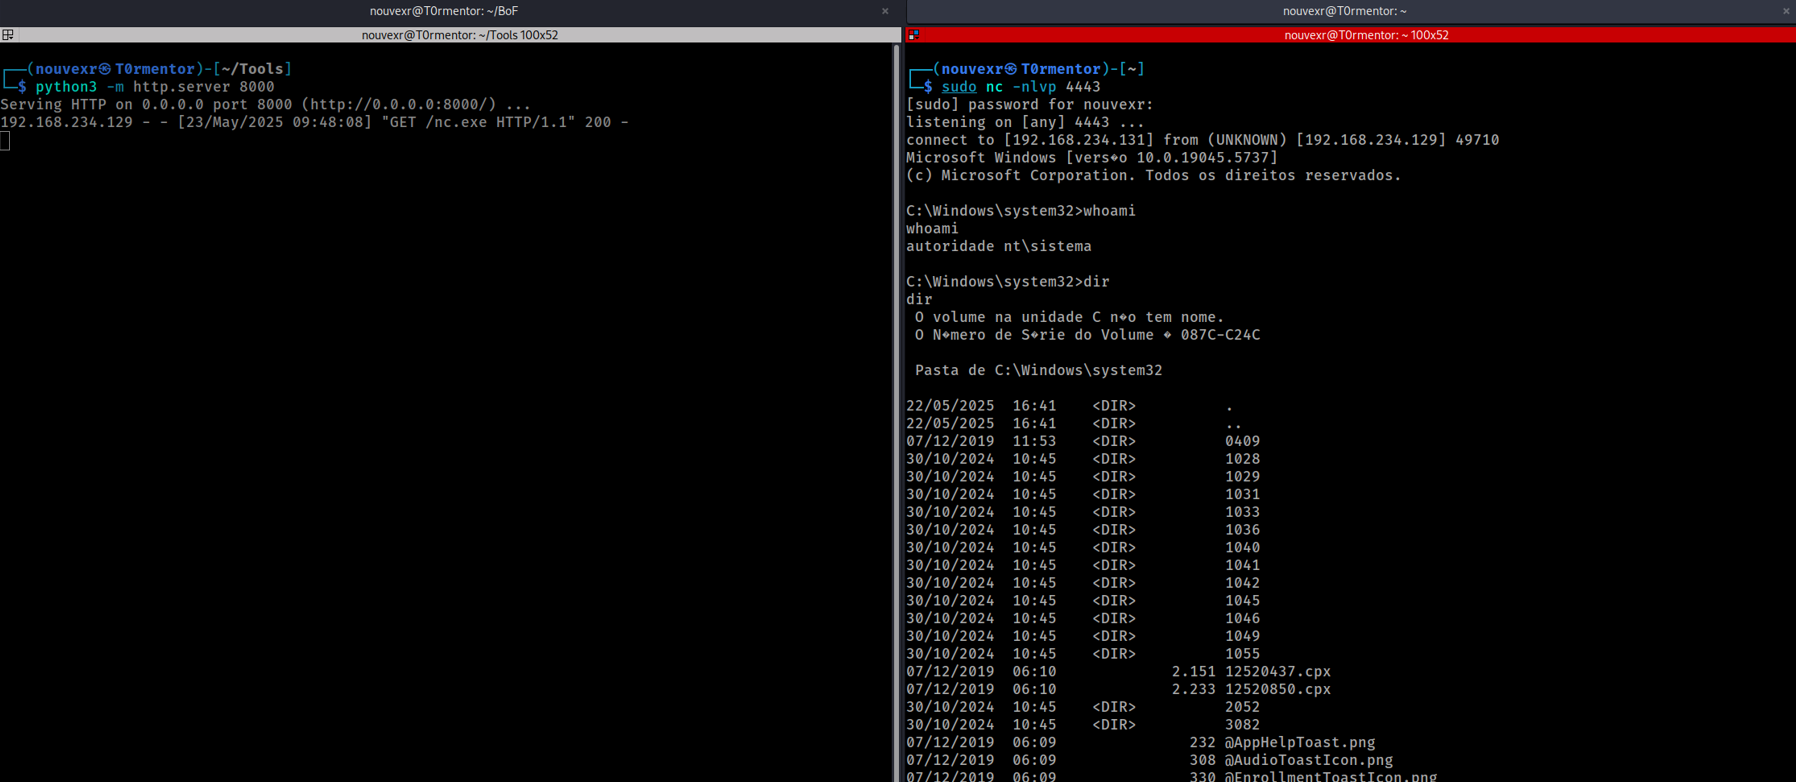Screen dimensions: 1796x782
Task: Click the '1036' directory entry
Action: click(1243, 530)
